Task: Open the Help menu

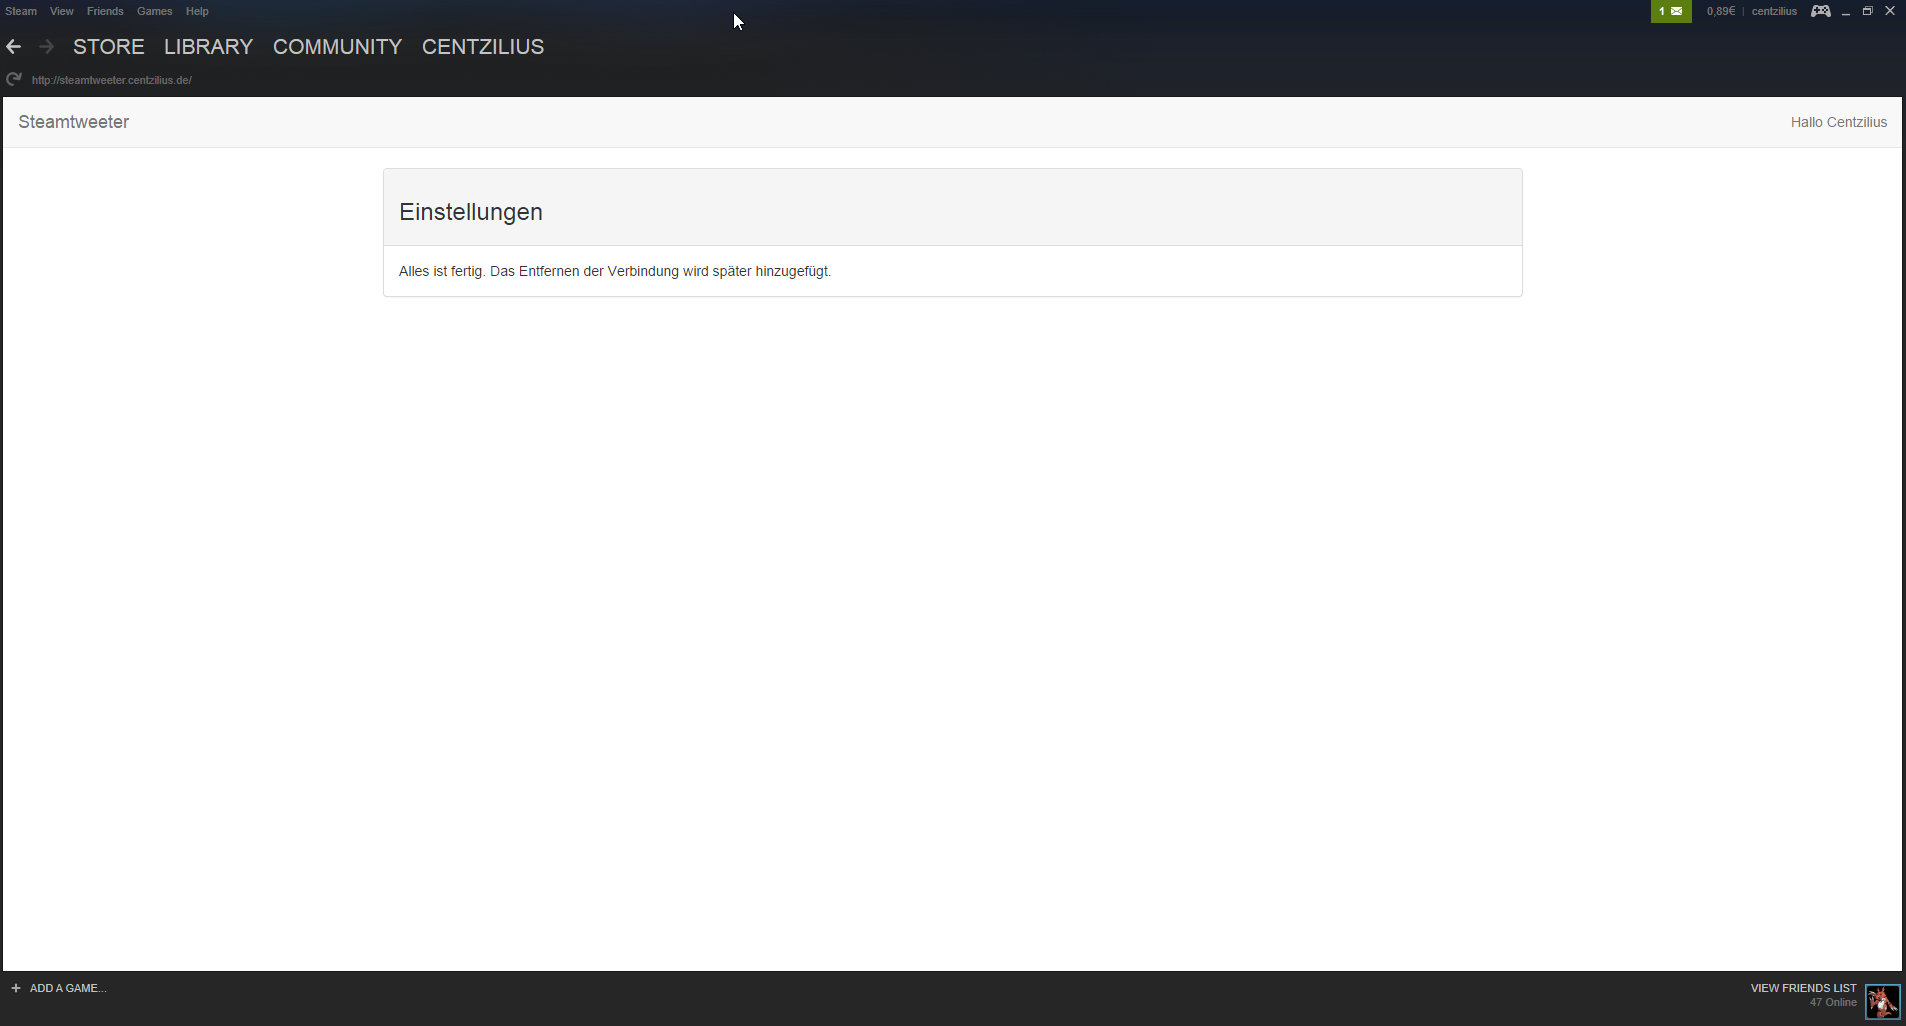Action: [197, 11]
